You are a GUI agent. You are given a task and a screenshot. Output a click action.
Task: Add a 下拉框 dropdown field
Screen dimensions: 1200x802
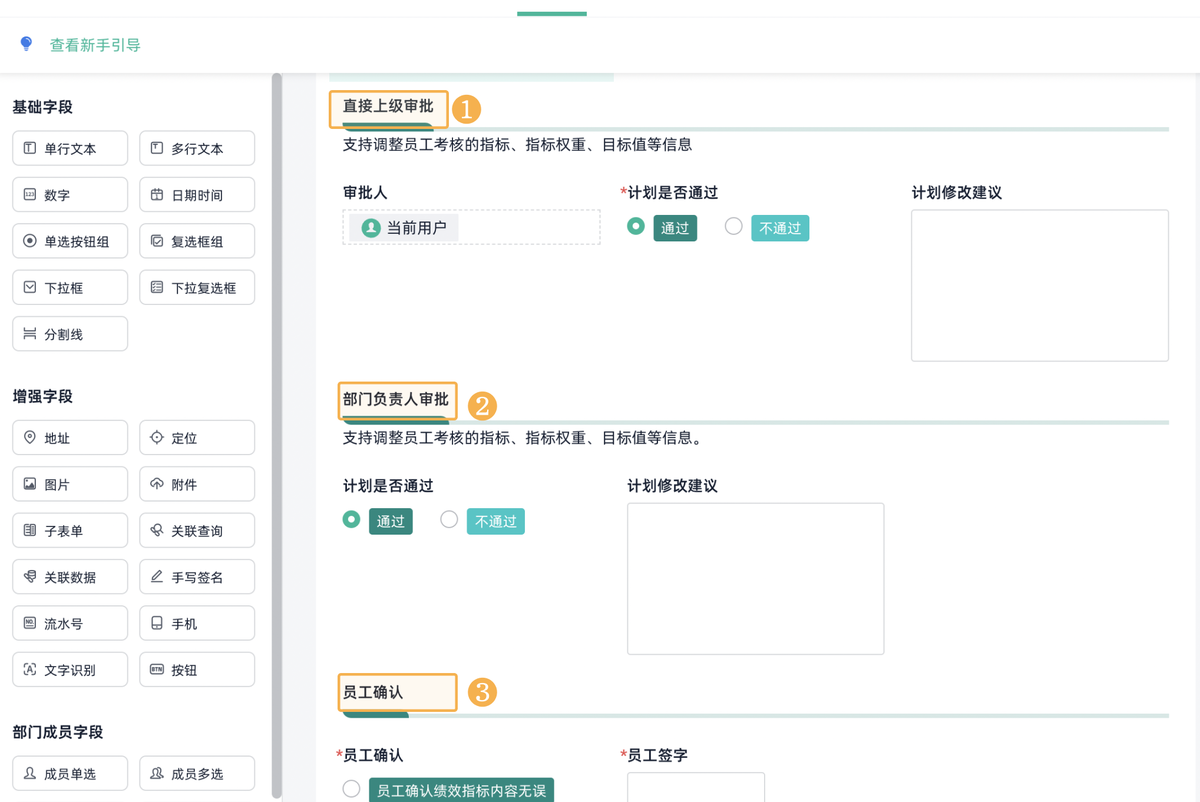pos(70,288)
